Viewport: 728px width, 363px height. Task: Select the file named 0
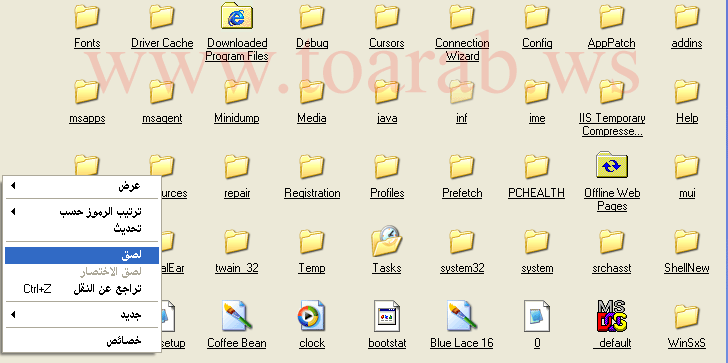537,316
